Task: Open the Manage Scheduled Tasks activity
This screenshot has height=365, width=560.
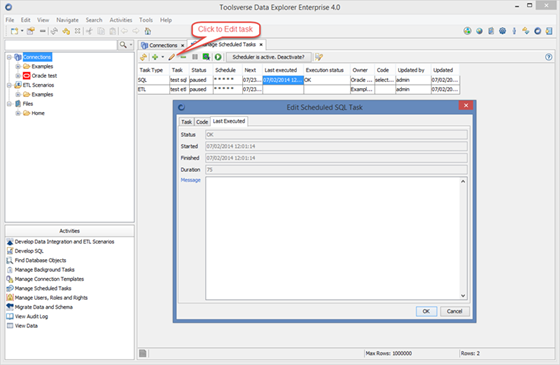Action: pos(43,289)
